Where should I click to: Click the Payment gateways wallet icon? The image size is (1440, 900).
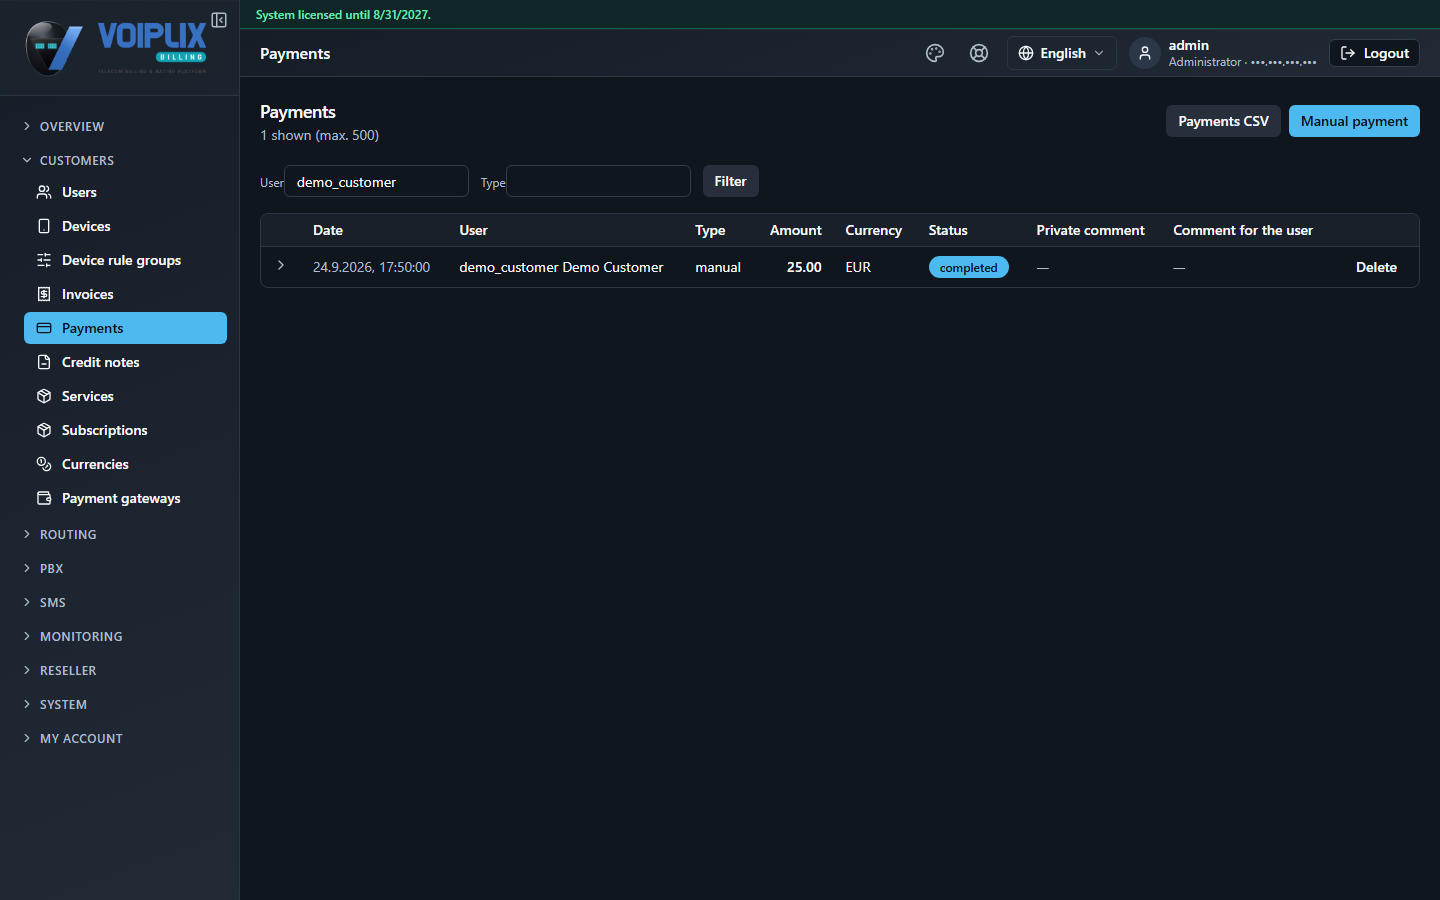pos(44,498)
